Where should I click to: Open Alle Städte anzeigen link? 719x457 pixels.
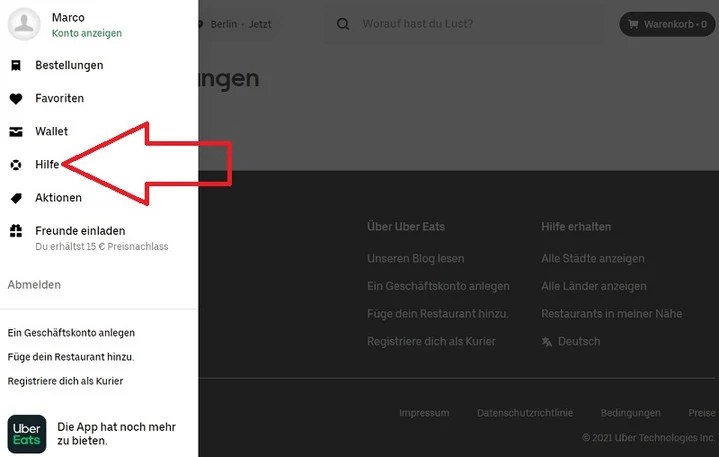pyautogui.click(x=593, y=259)
